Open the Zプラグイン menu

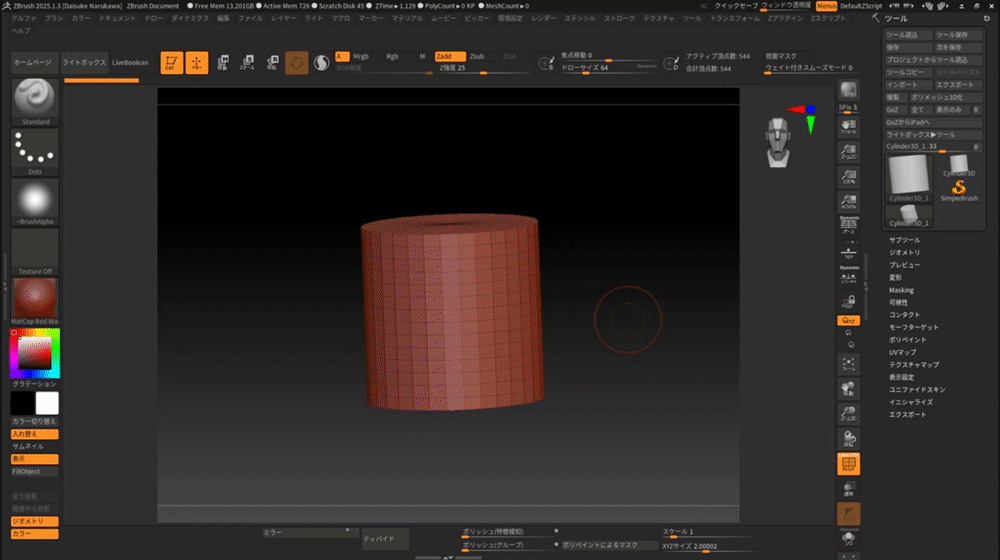click(x=786, y=19)
